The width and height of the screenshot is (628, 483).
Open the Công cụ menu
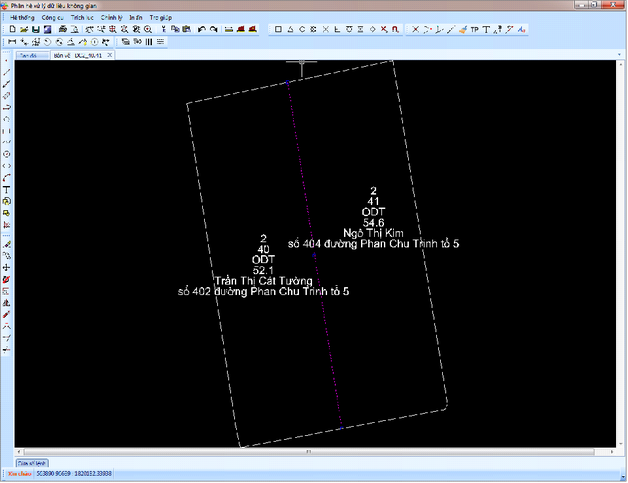coord(53,17)
